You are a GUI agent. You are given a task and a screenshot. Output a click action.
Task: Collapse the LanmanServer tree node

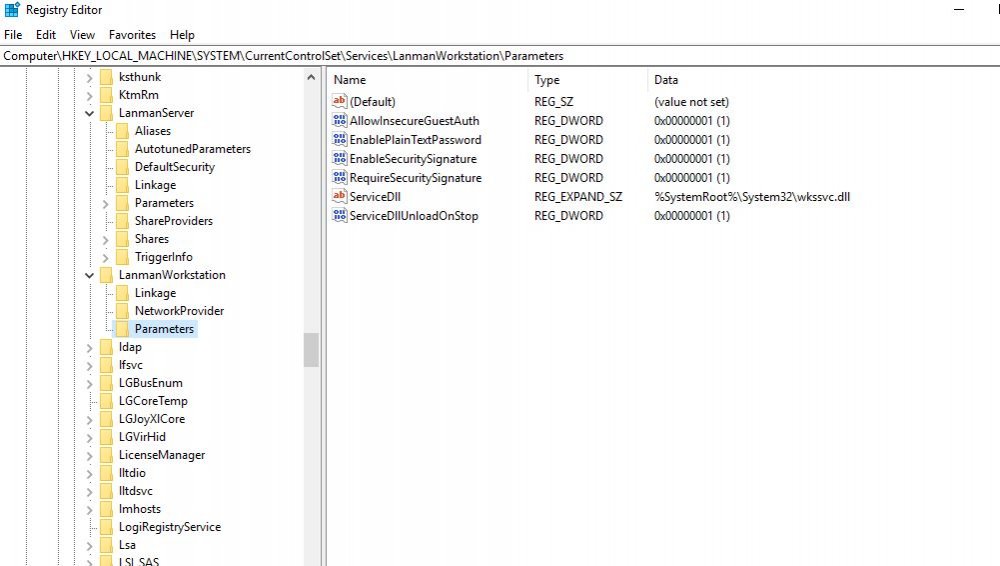[89, 113]
